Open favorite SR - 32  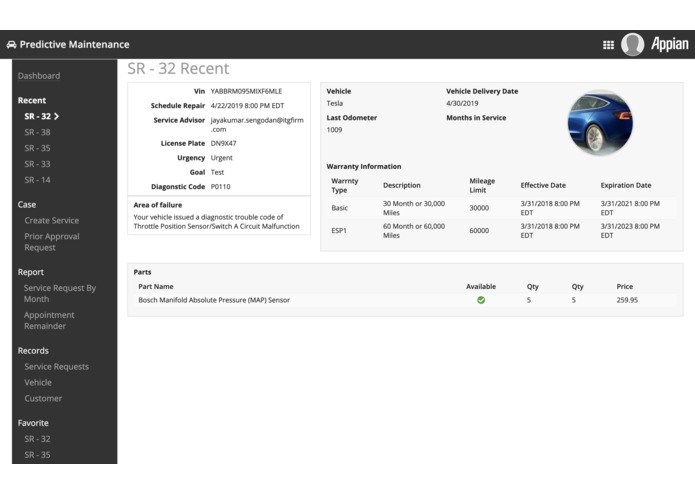click(x=37, y=439)
